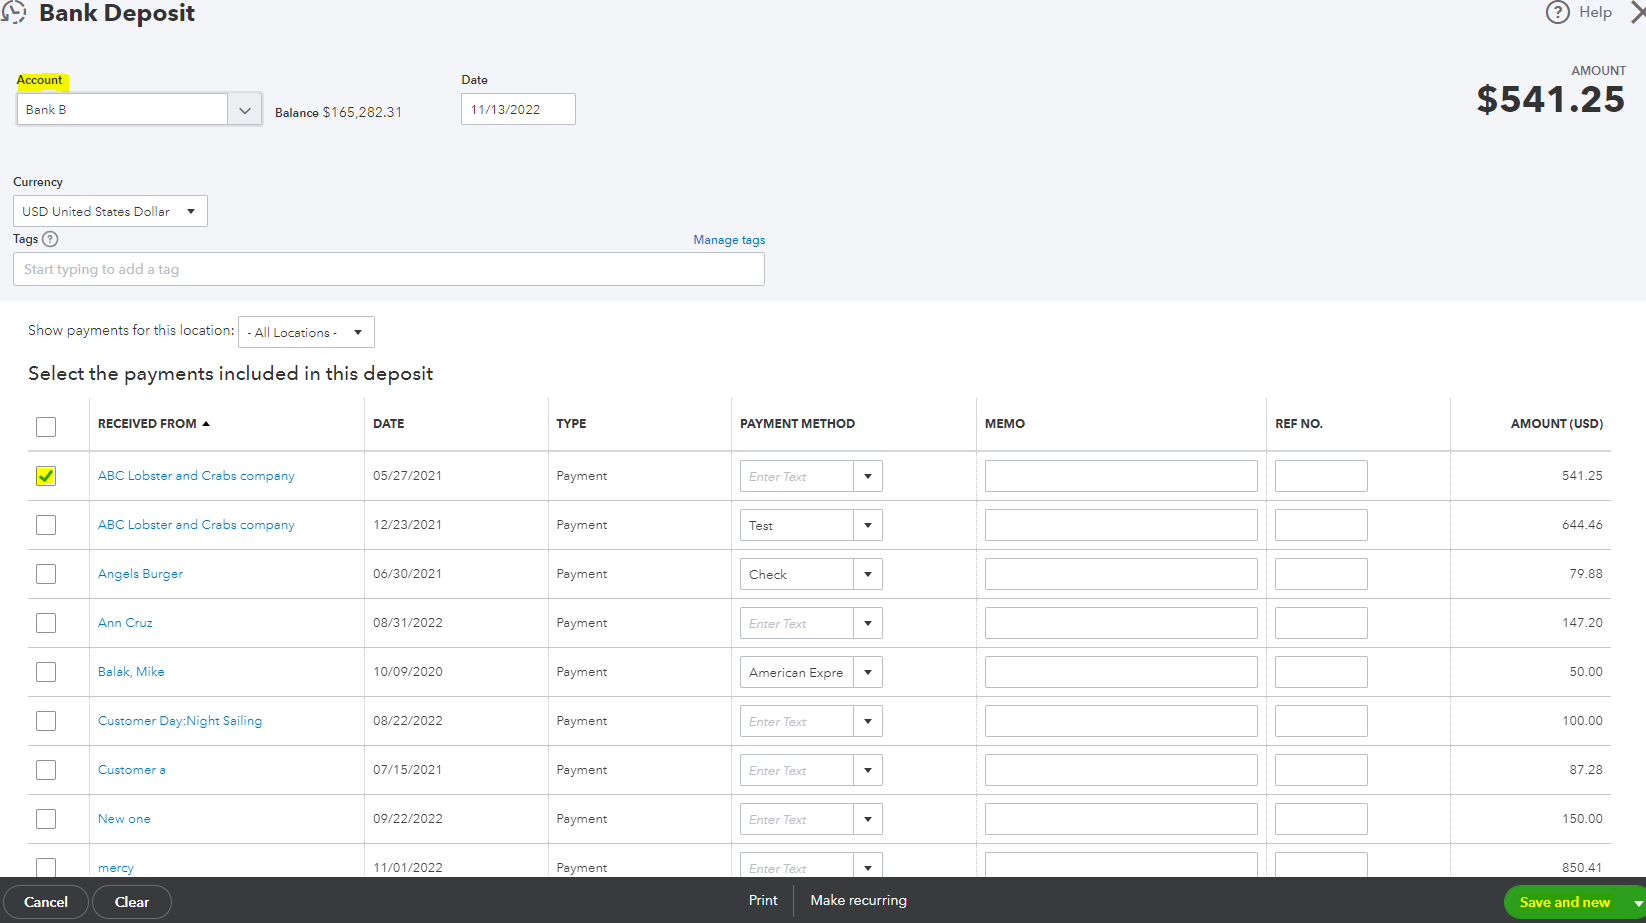Open payment method dropdown for Customer a
The height and width of the screenshot is (923, 1646).
868,770
